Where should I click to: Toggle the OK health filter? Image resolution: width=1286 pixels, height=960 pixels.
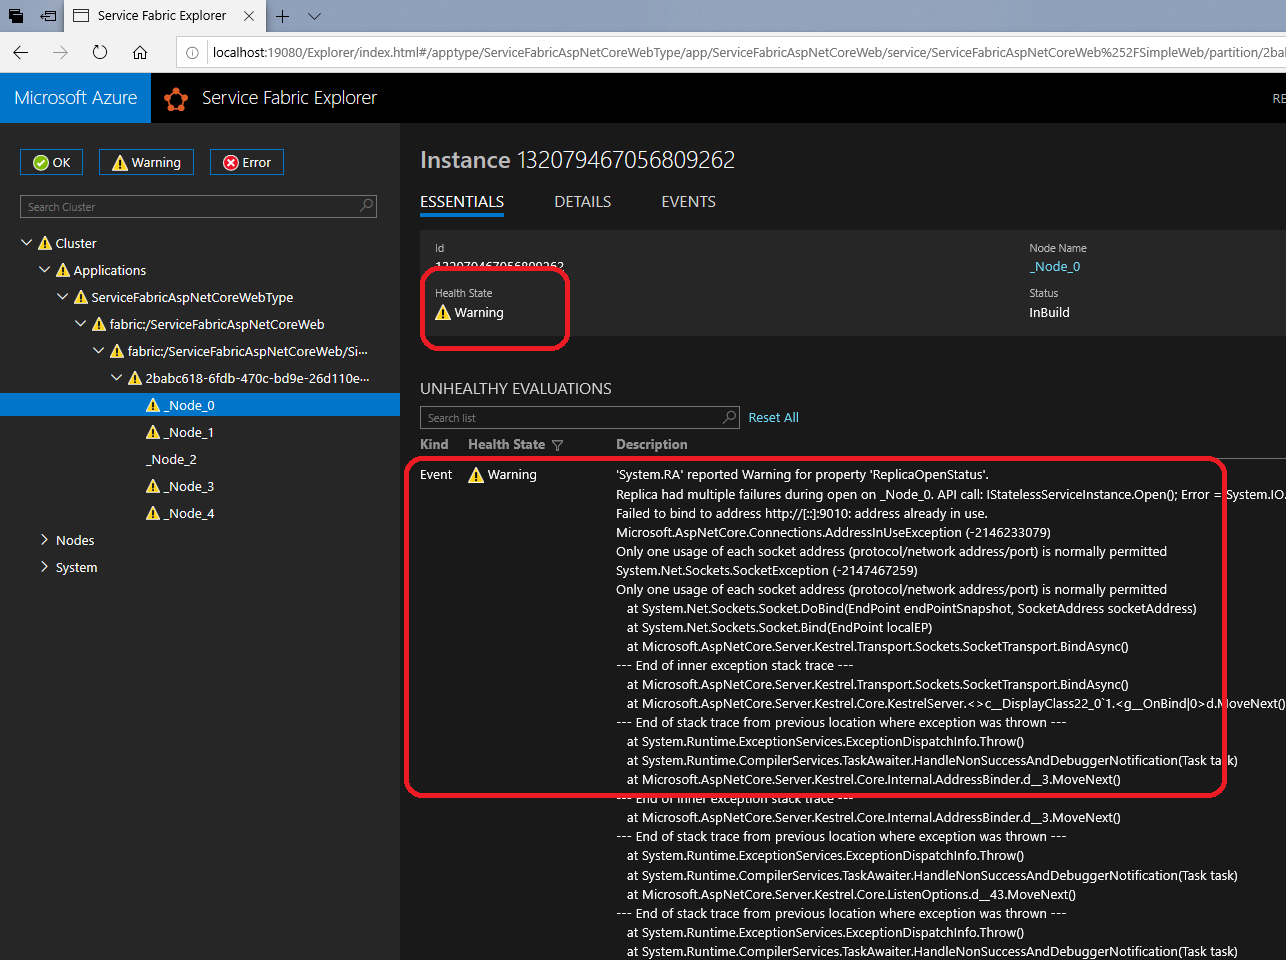52,162
